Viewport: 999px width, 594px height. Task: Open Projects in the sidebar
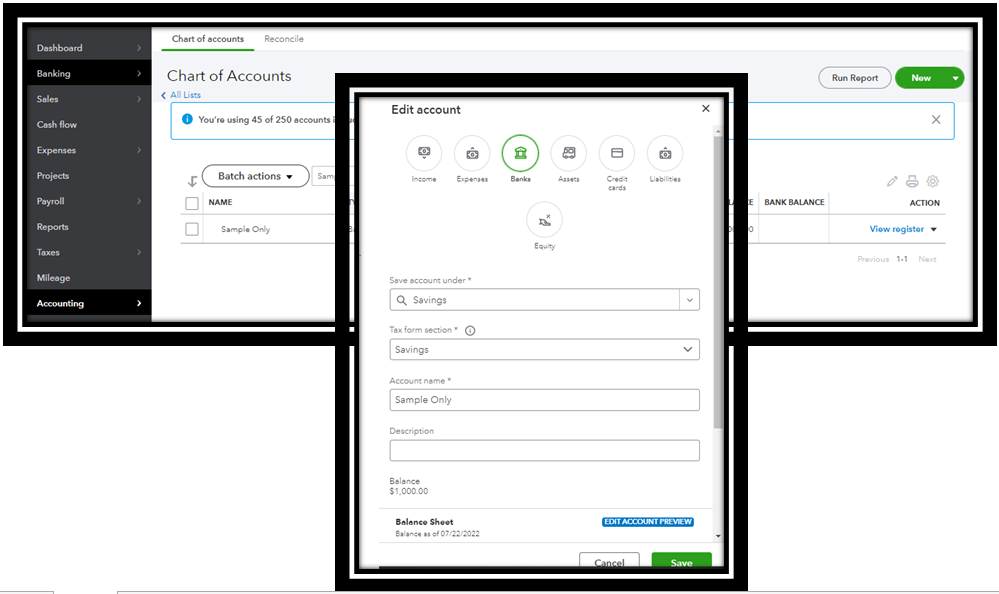point(53,175)
